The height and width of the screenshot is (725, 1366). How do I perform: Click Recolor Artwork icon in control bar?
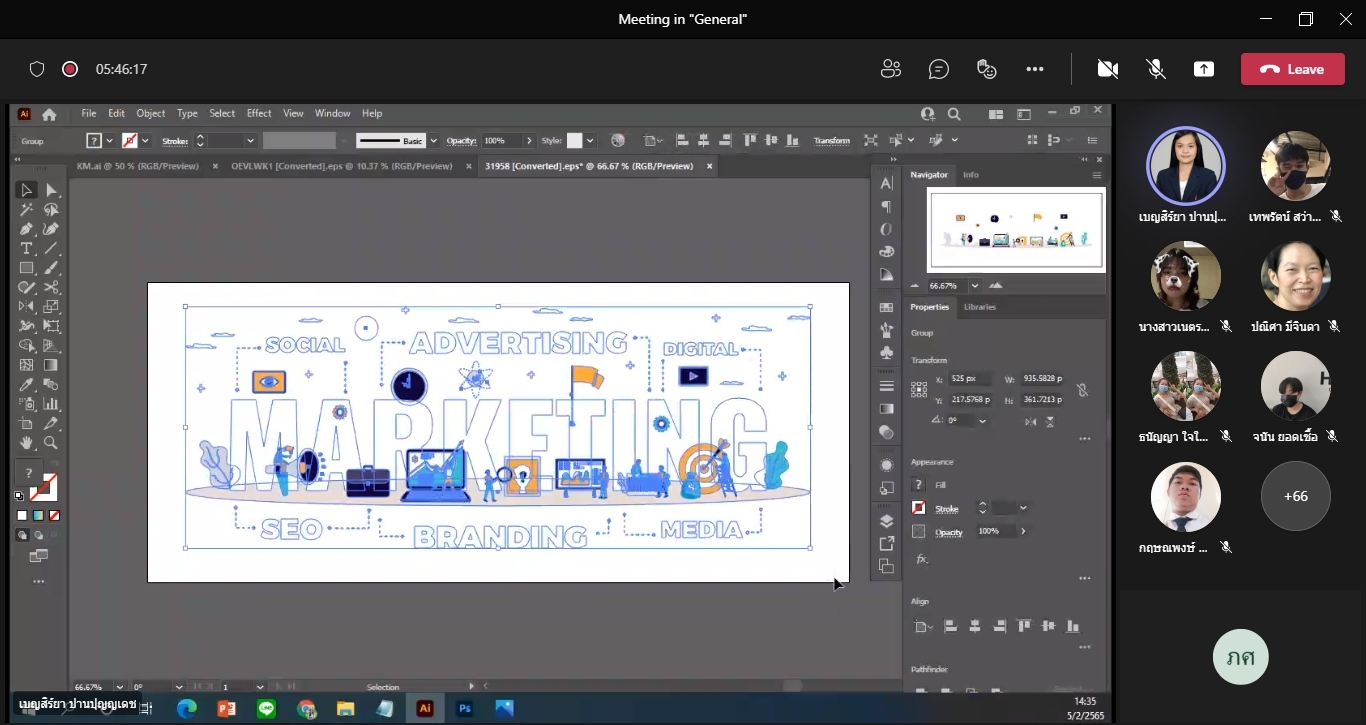tap(618, 141)
